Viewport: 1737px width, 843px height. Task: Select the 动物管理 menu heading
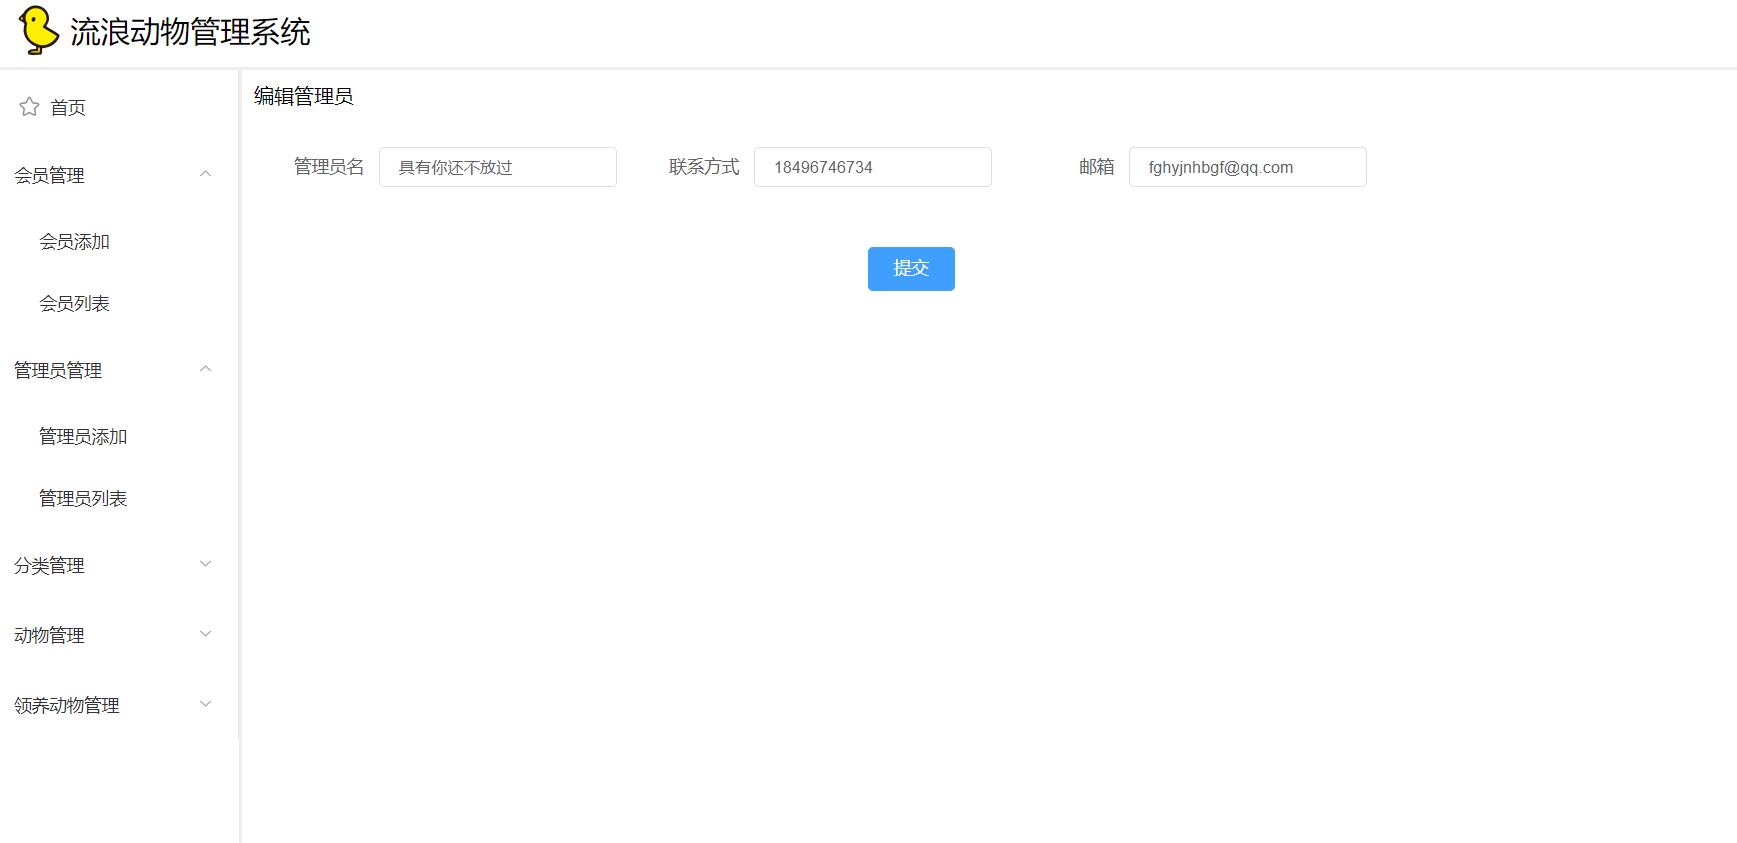pyautogui.click(x=49, y=635)
